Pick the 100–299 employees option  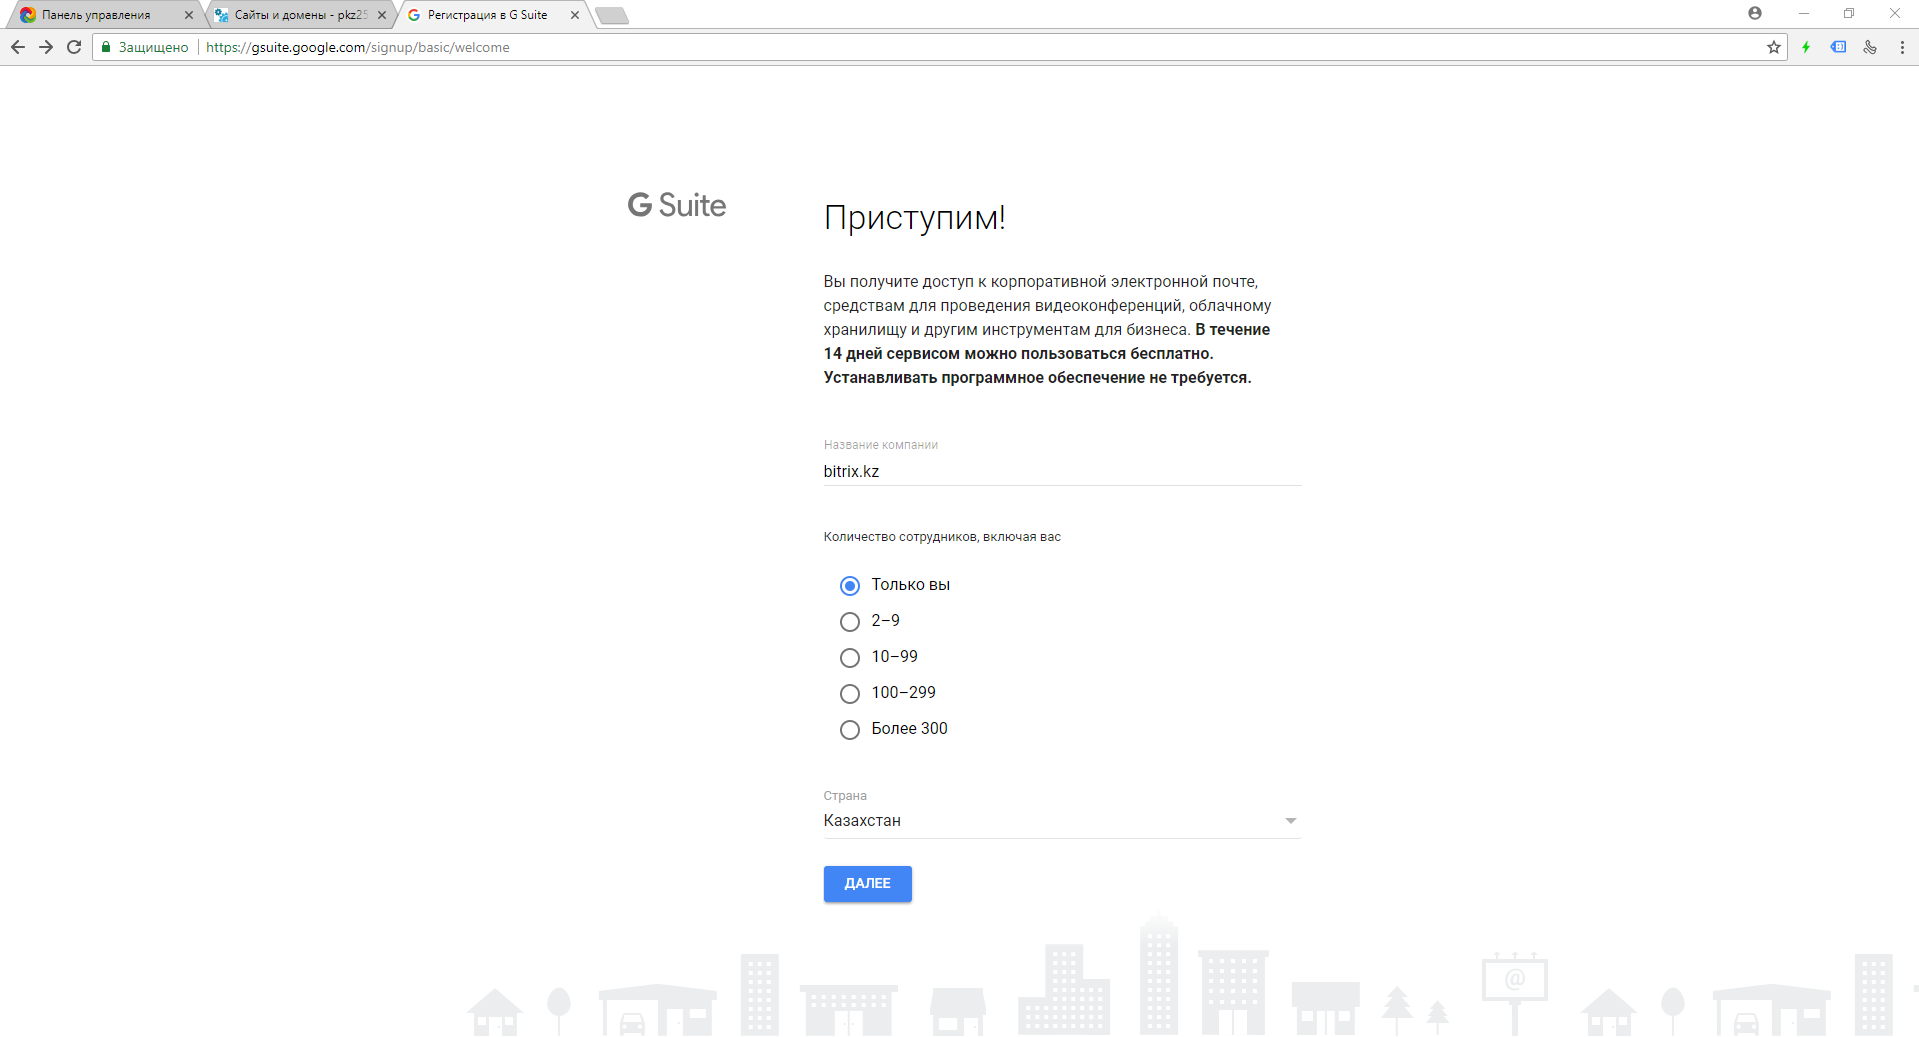[x=850, y=694]
